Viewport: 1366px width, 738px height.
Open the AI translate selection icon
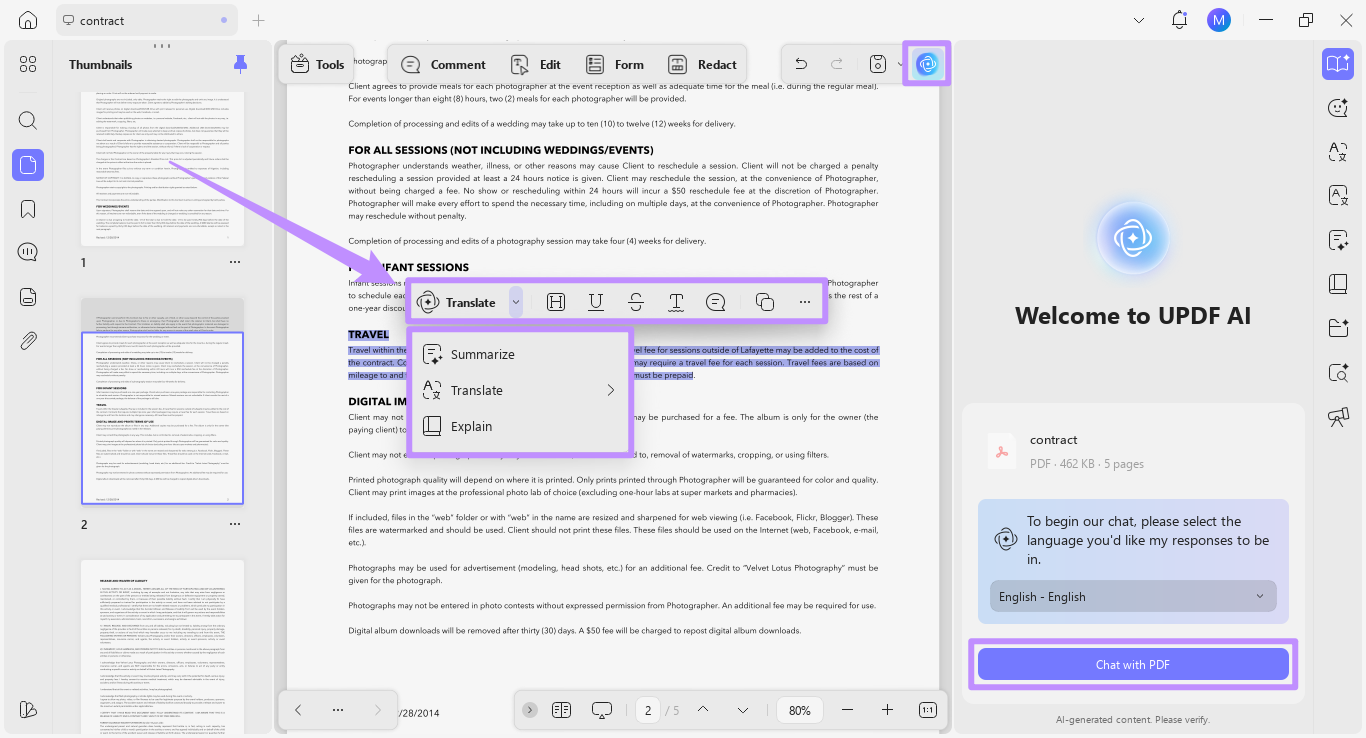pyautogui.click(x=1338, y=152)
